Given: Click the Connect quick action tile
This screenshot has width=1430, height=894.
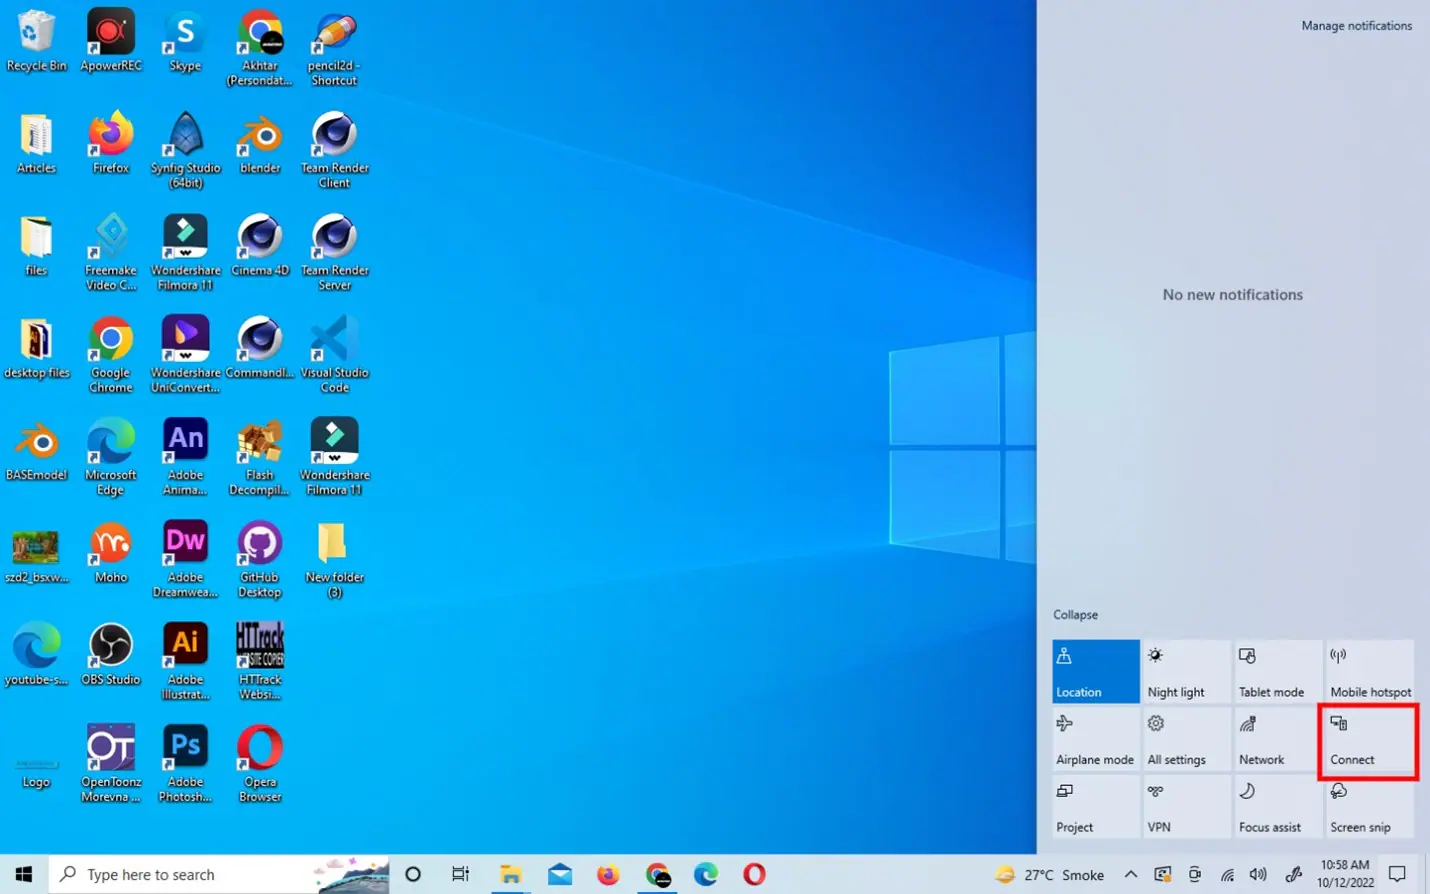Looking at the screenshot, I should point(1370,739).
